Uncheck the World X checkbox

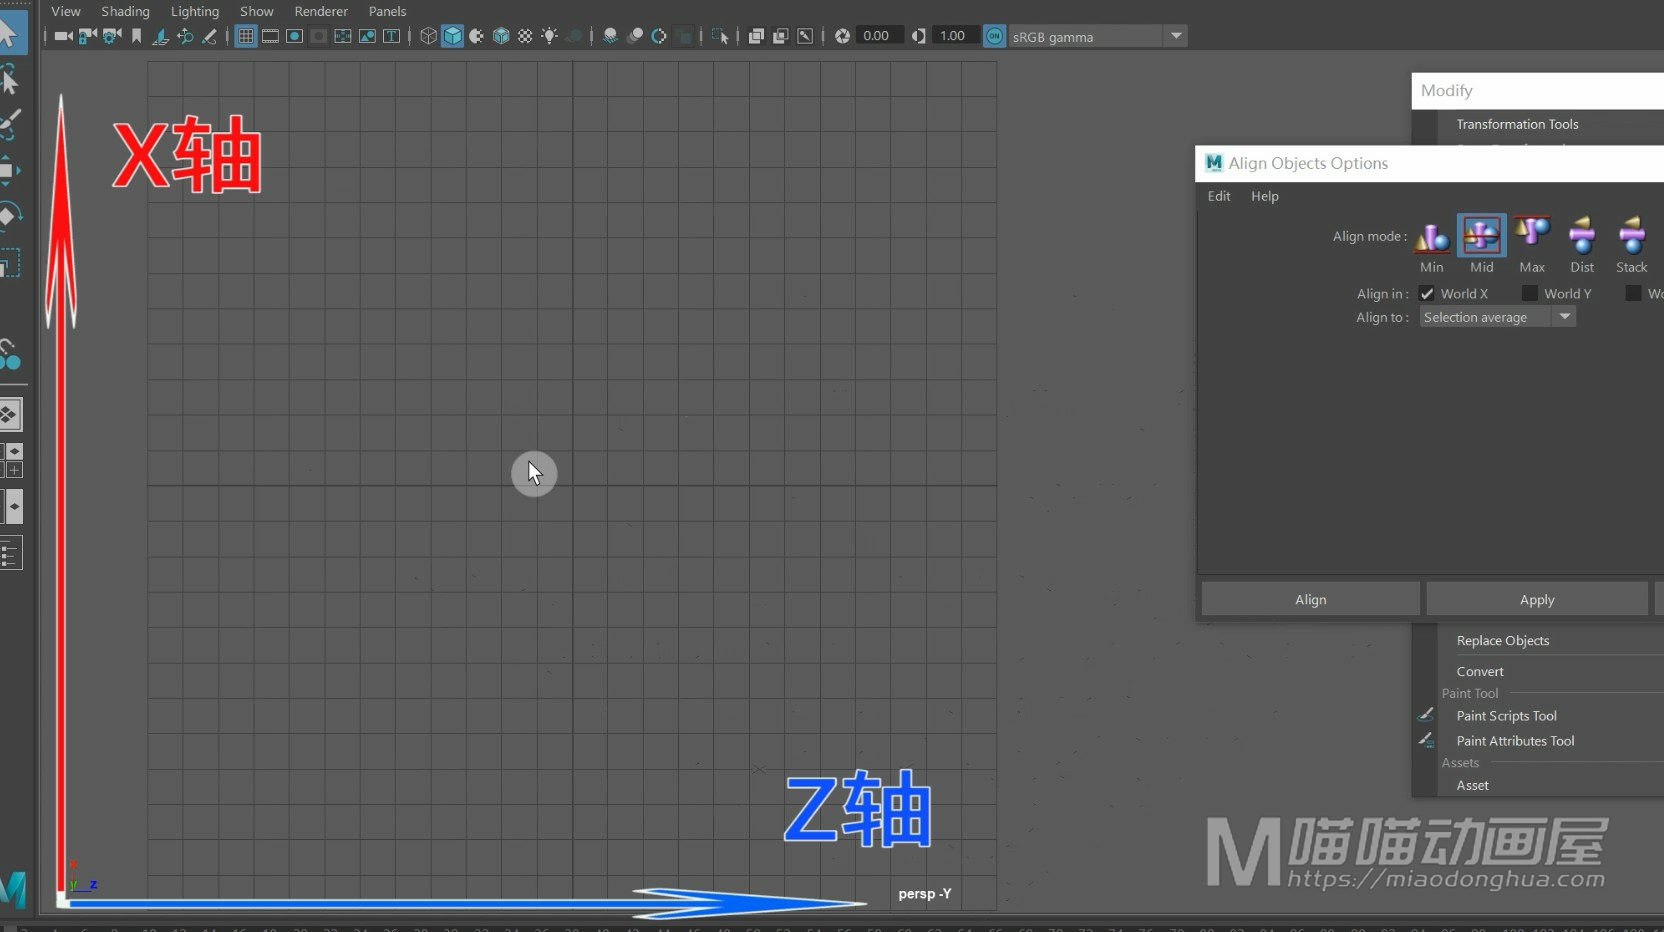[1427, 293]
